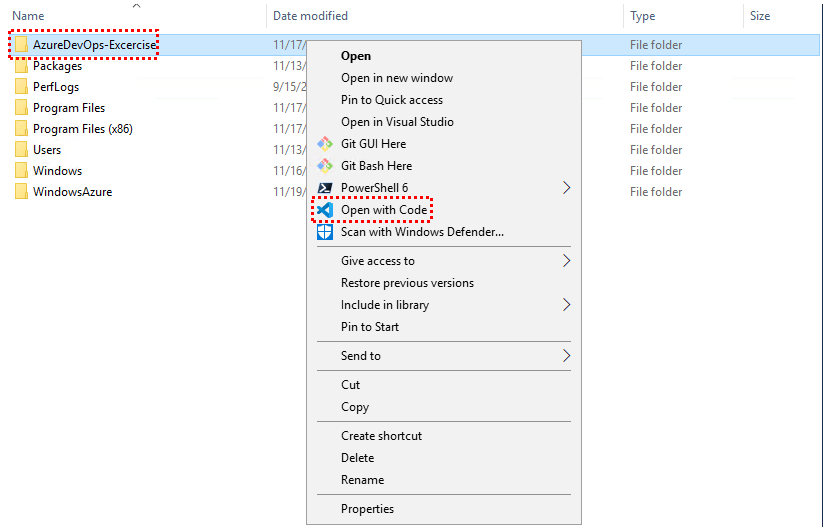The width and height of the screenshot is (827, 532).
Task: Click the date cell in PerfLogs row
Action: tap(289, 87)
